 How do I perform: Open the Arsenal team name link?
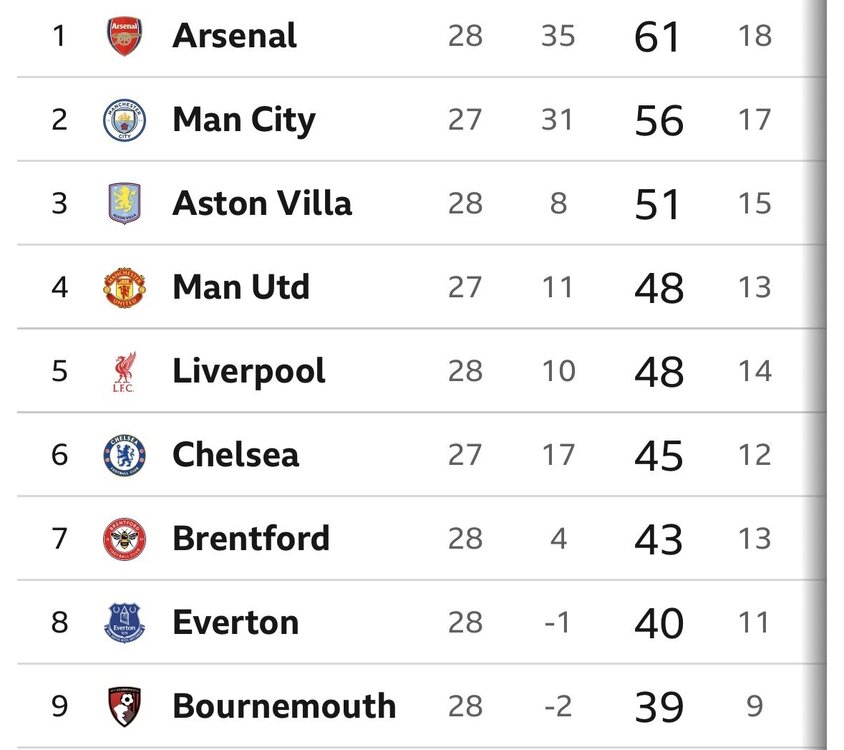[234, 36]
